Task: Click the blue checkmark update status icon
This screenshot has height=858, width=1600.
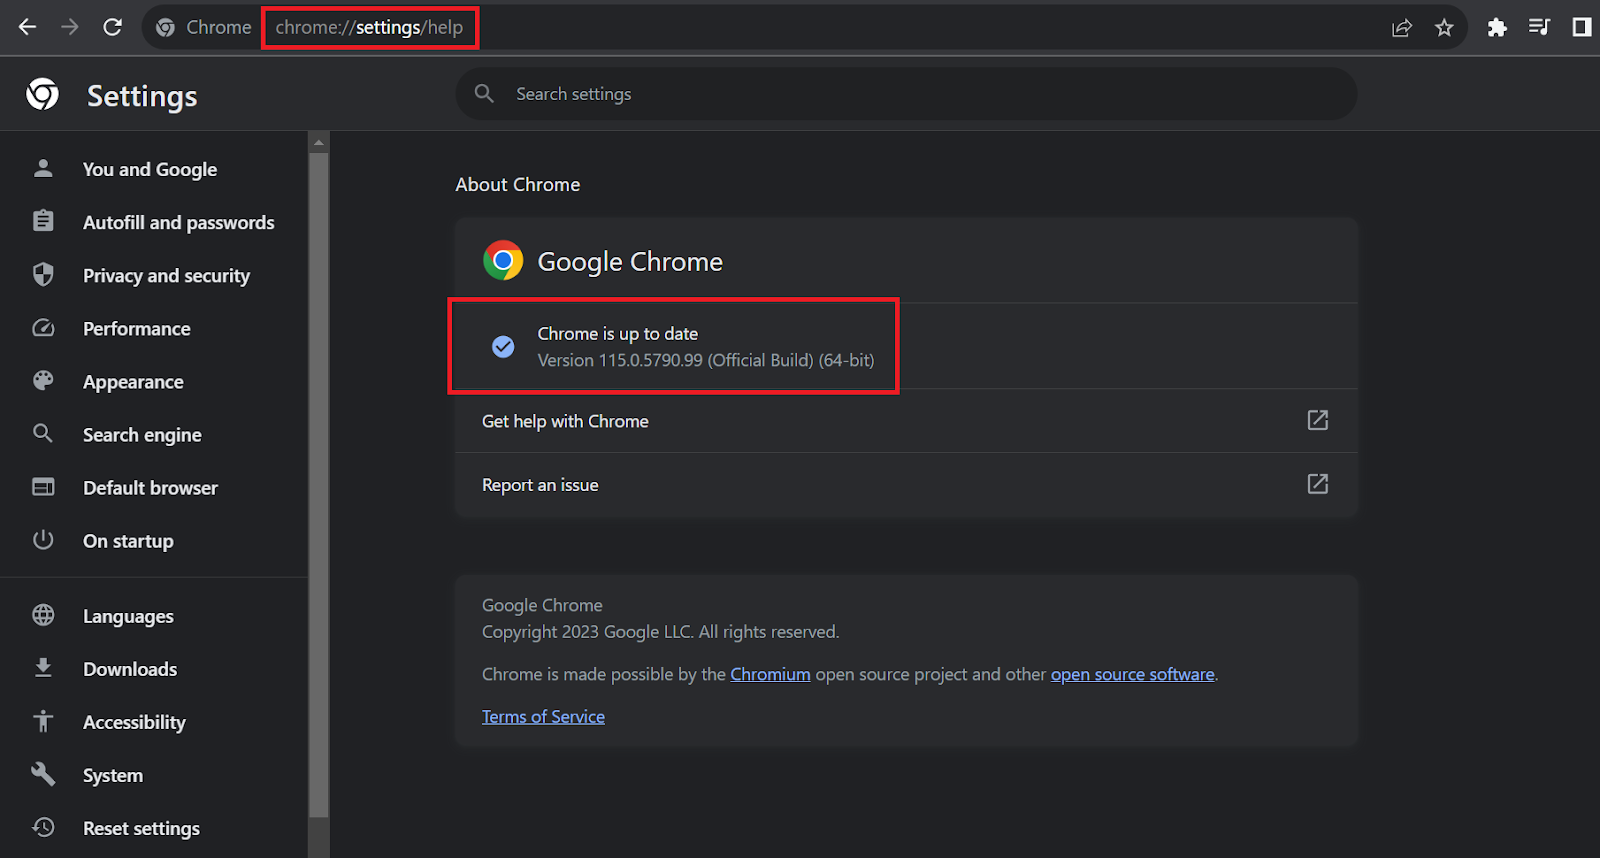Action: (503, 346)
